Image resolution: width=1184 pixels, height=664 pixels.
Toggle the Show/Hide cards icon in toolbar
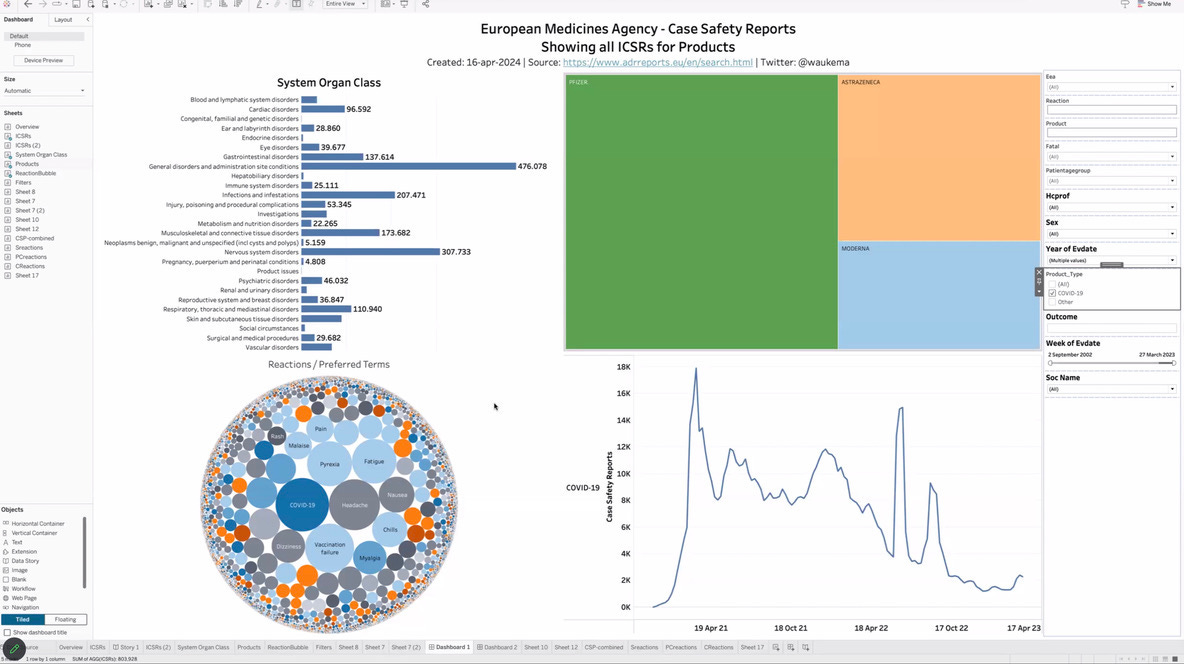click(x=386, y=4)
